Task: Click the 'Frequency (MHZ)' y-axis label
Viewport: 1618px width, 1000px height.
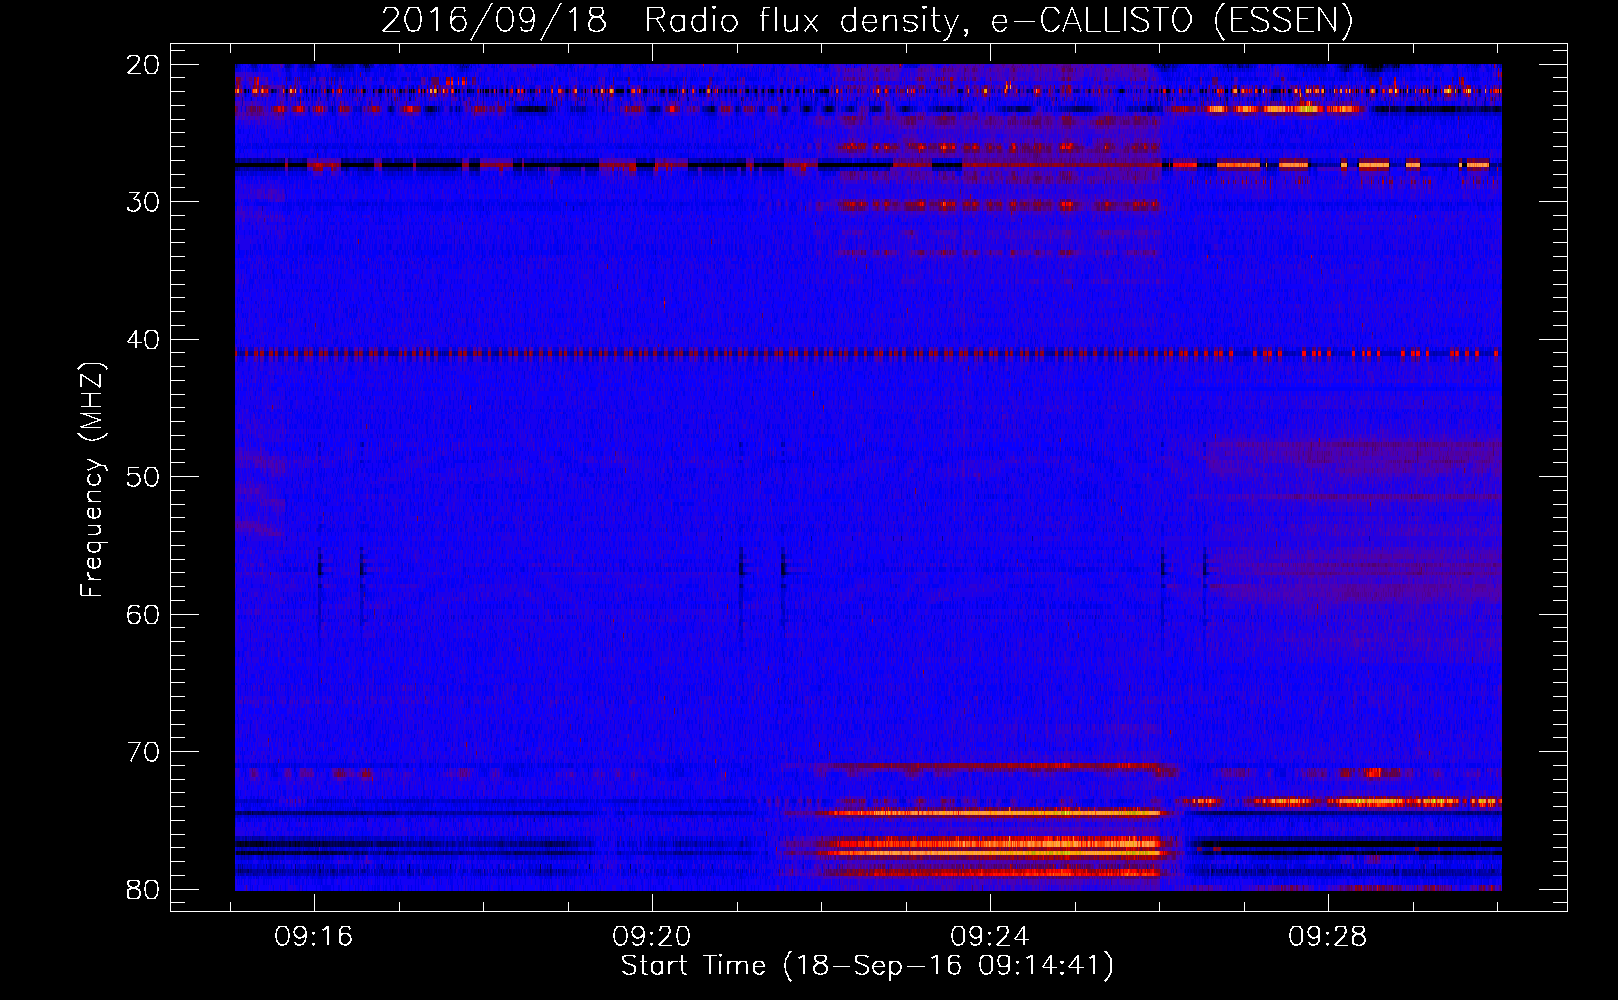Action: pos(92,480)
